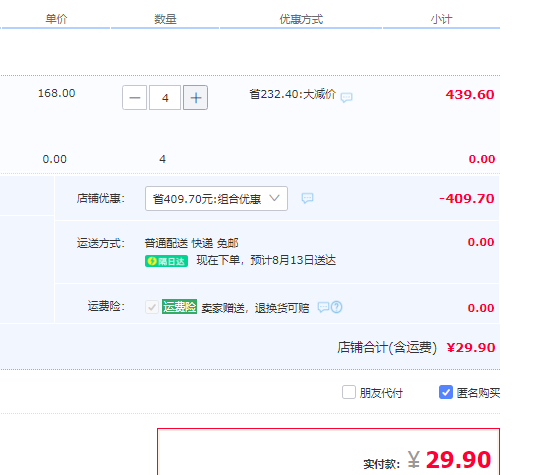Click the 单价 column header
535x475 pixels.
click(56, 19)
